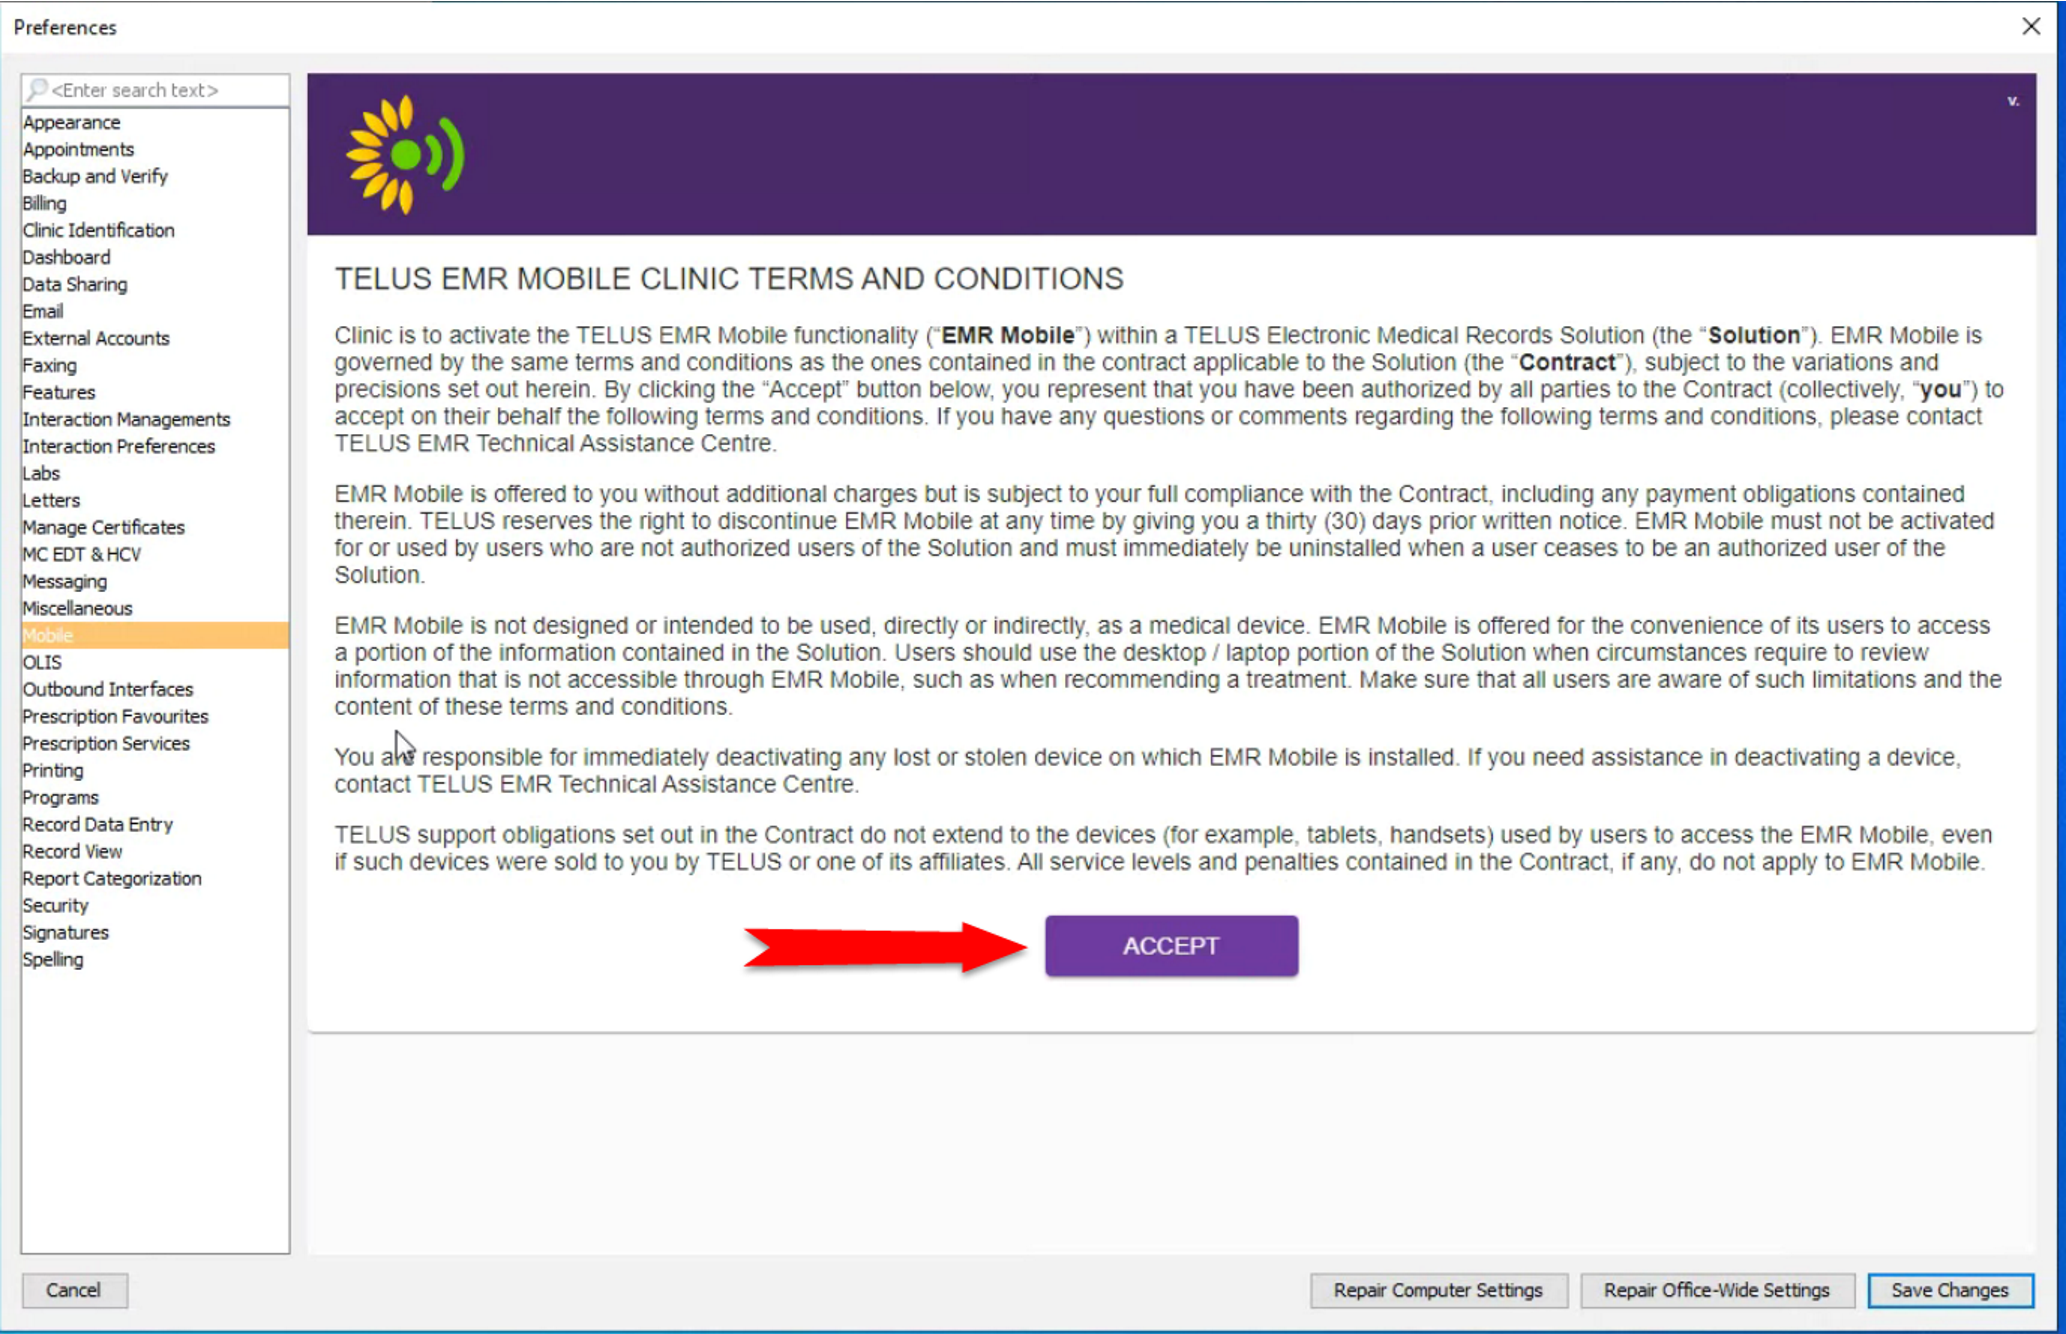The image size is (2066, 1334).
Task: Click the search magnifier icon
Action: click(x=37, y=90)
